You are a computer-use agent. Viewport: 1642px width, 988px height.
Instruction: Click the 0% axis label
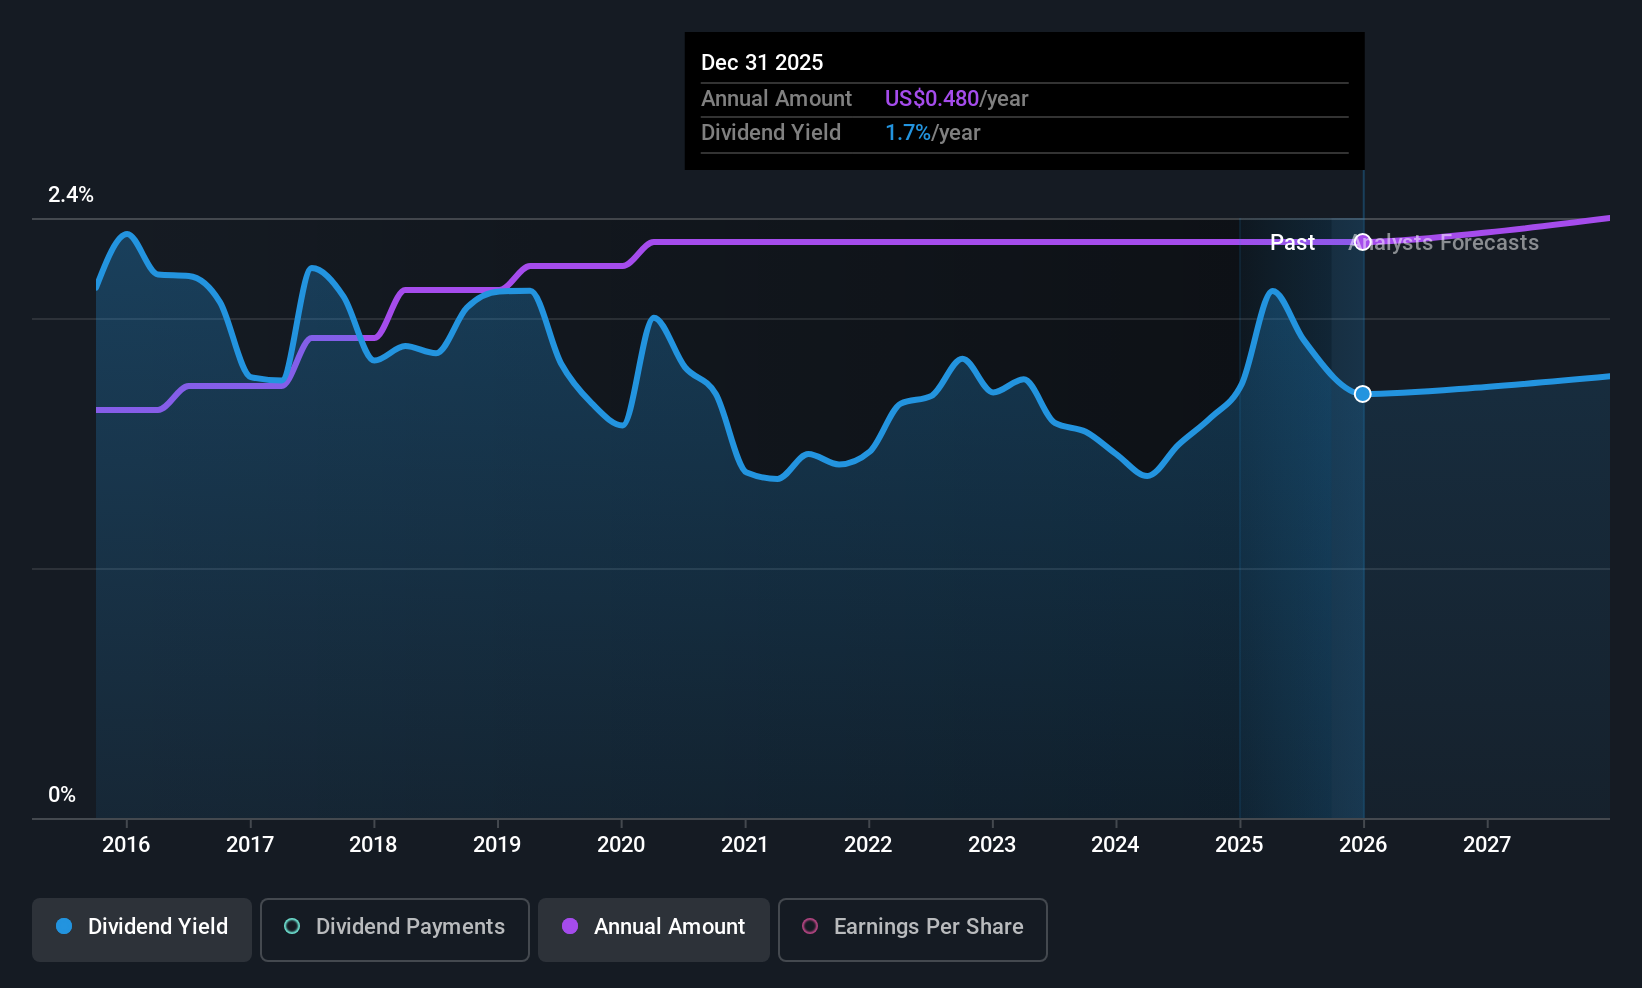62,794
